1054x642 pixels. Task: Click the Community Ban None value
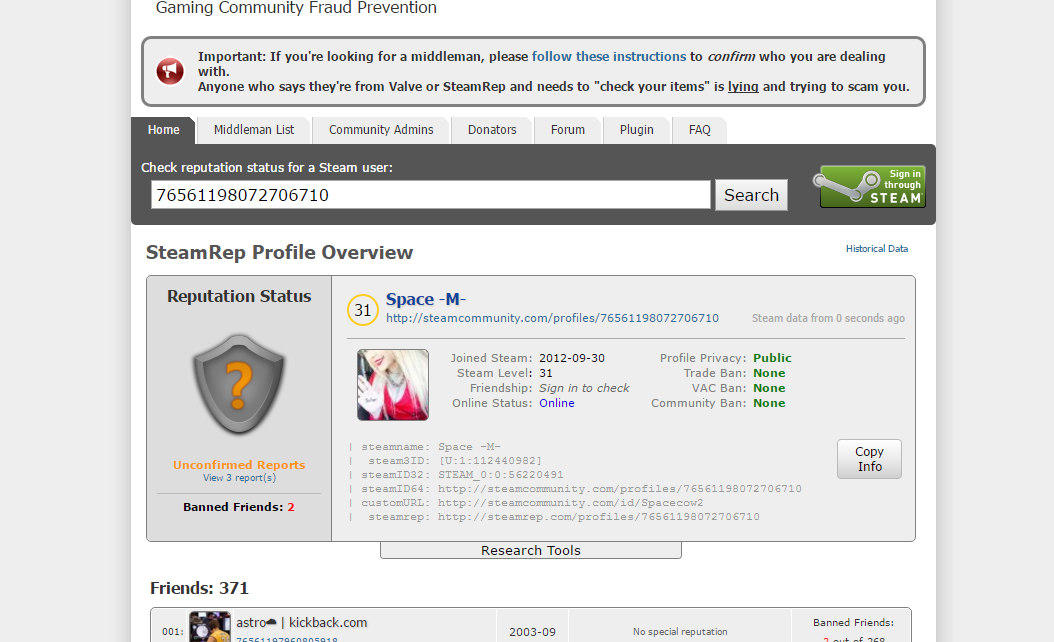click(769, 403)
